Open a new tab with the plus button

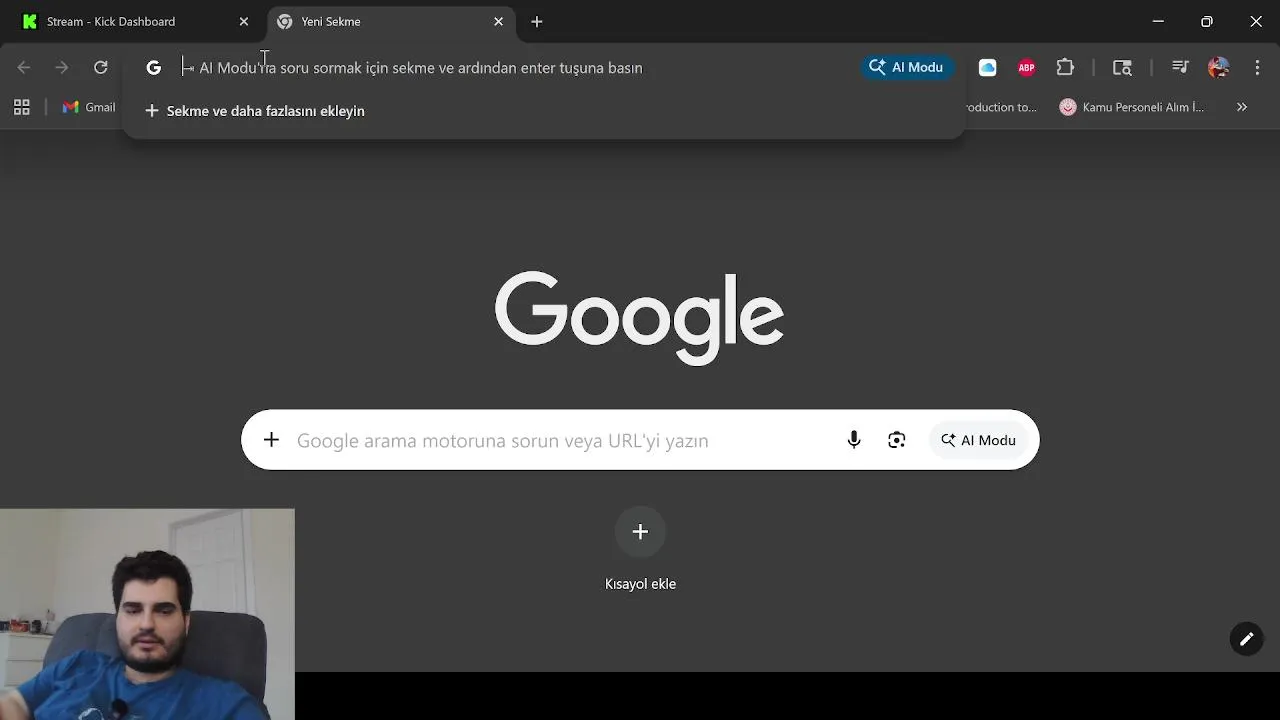537,21
